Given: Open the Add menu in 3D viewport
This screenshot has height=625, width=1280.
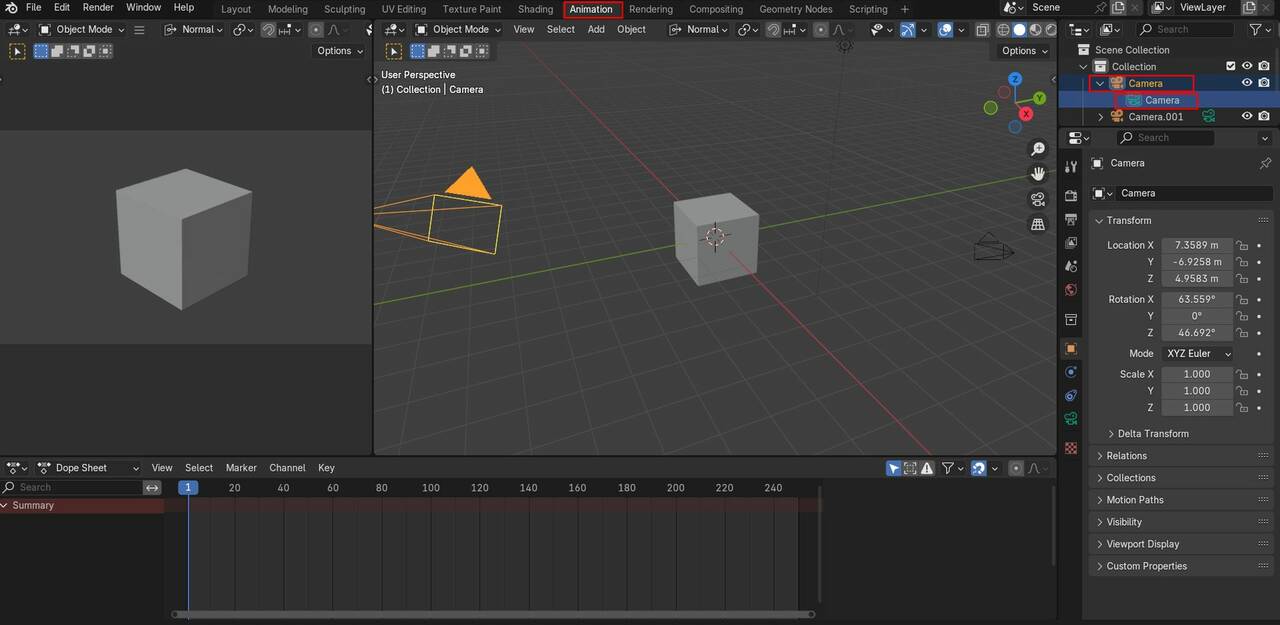Looking at the screenshot, I should click(x=596, y=29).
